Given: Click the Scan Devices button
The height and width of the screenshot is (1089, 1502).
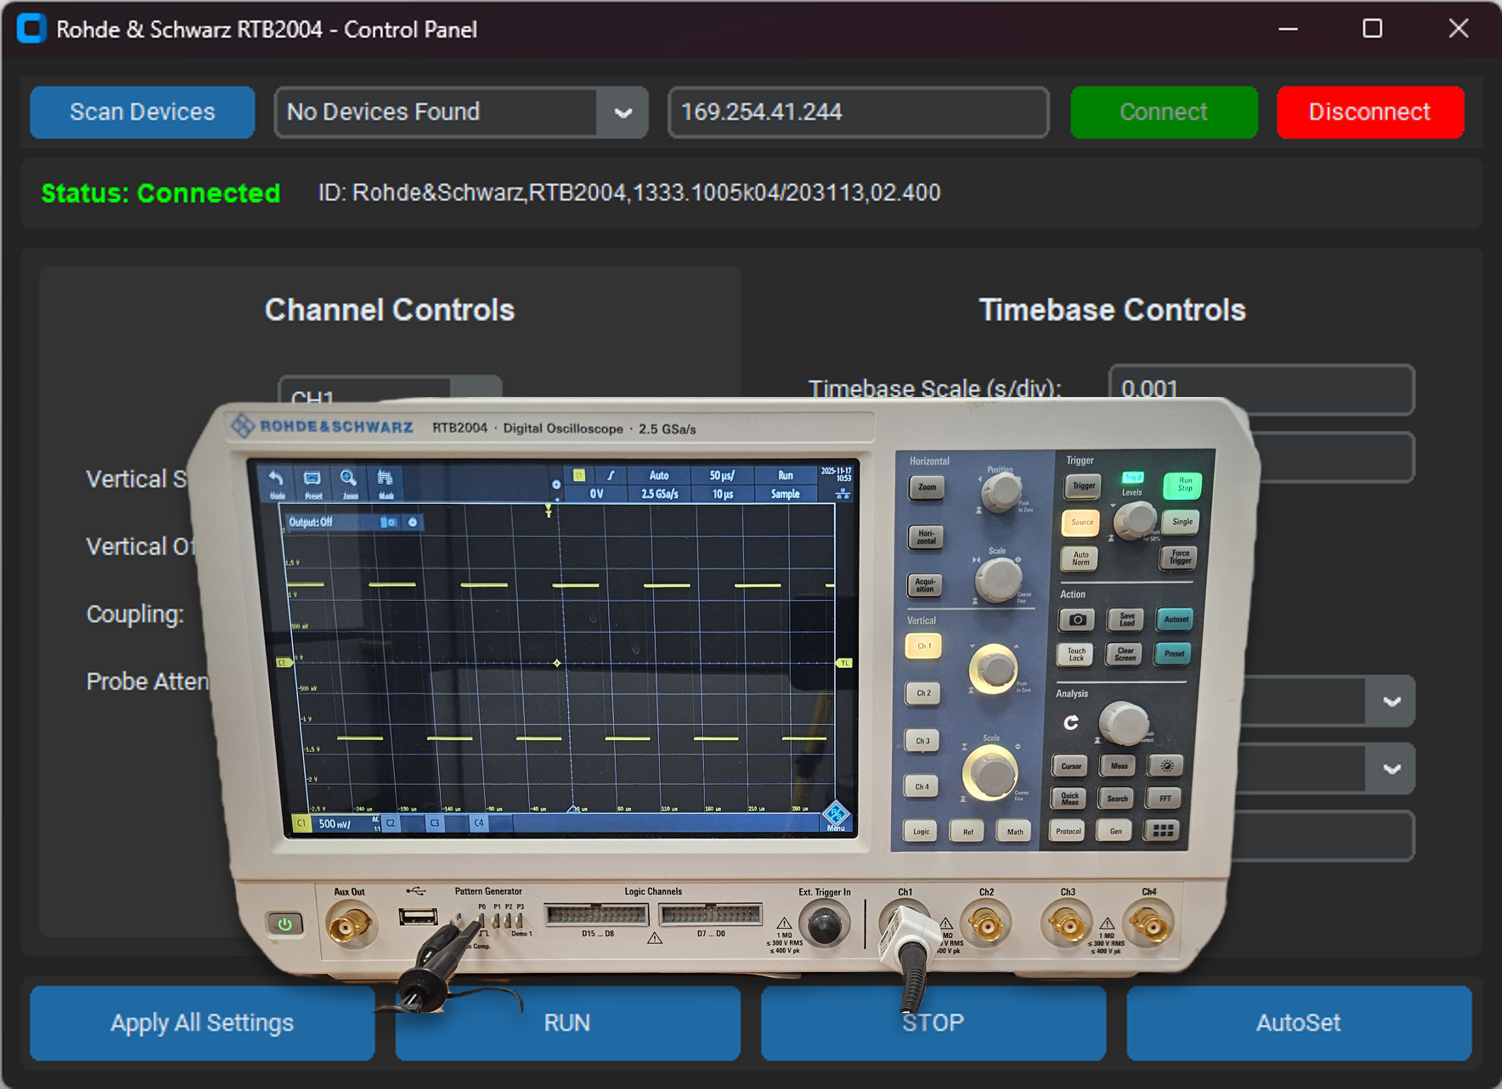Looking at the screenshot, I should (x=141, y=112).
